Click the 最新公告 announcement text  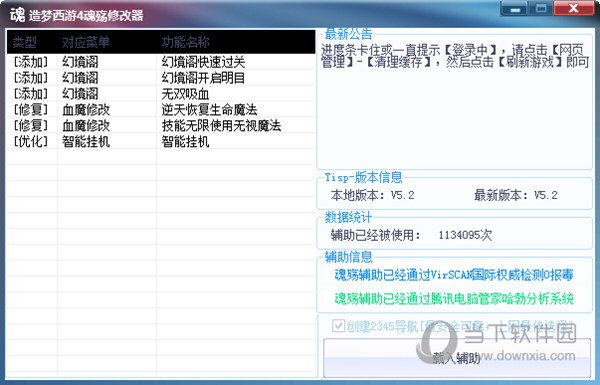tap(455, 56)
